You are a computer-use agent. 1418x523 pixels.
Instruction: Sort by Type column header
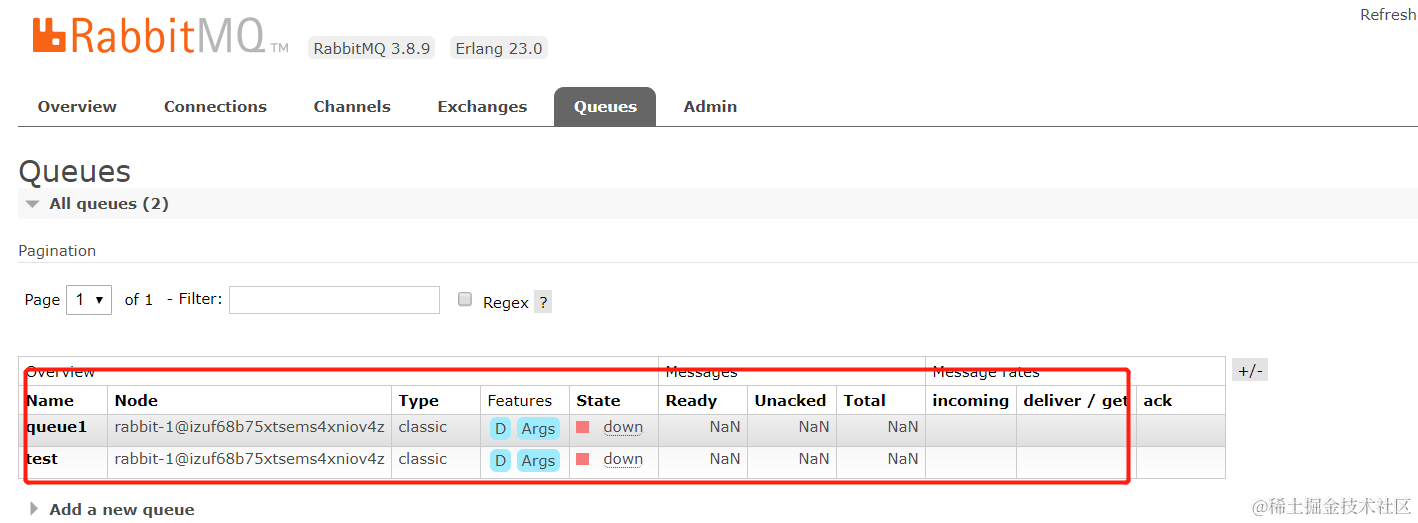pos(418,401)
